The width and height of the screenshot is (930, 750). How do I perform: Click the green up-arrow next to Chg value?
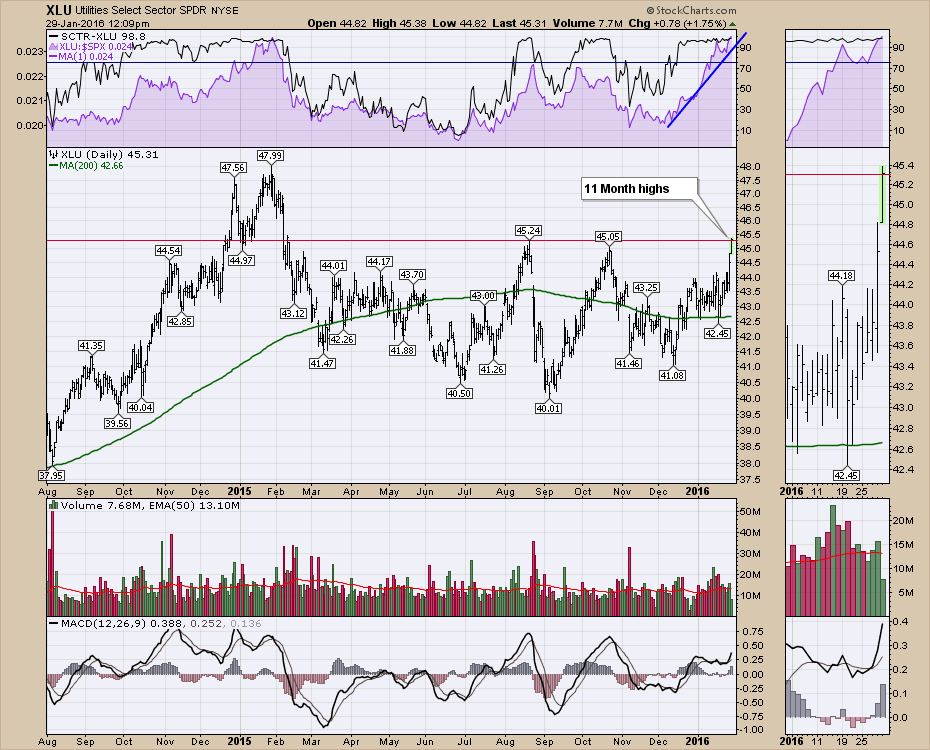732,24
